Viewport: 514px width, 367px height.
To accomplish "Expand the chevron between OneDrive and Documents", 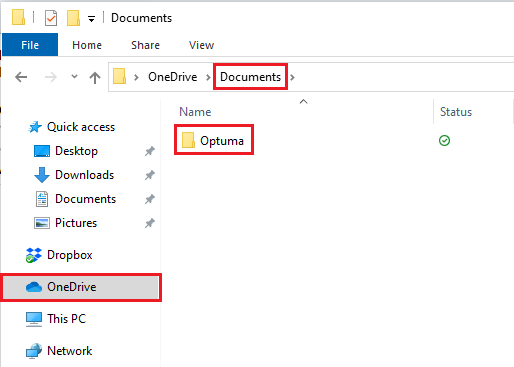I will 208,77.
